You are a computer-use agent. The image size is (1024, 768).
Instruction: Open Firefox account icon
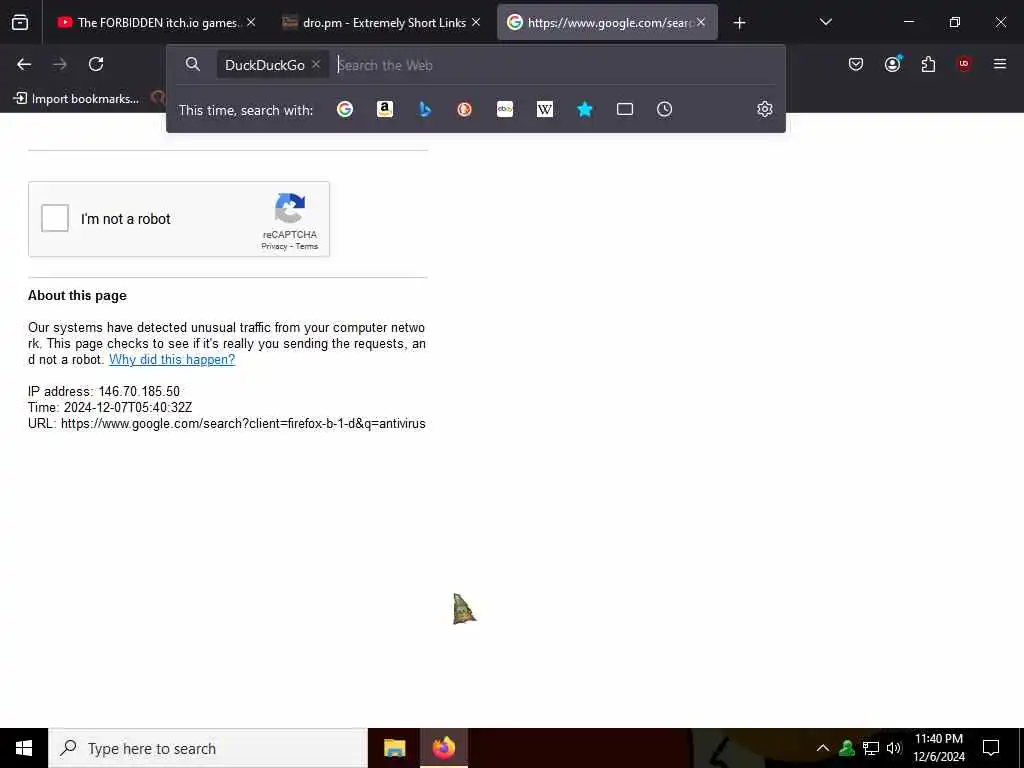click(x=893, y=63)
